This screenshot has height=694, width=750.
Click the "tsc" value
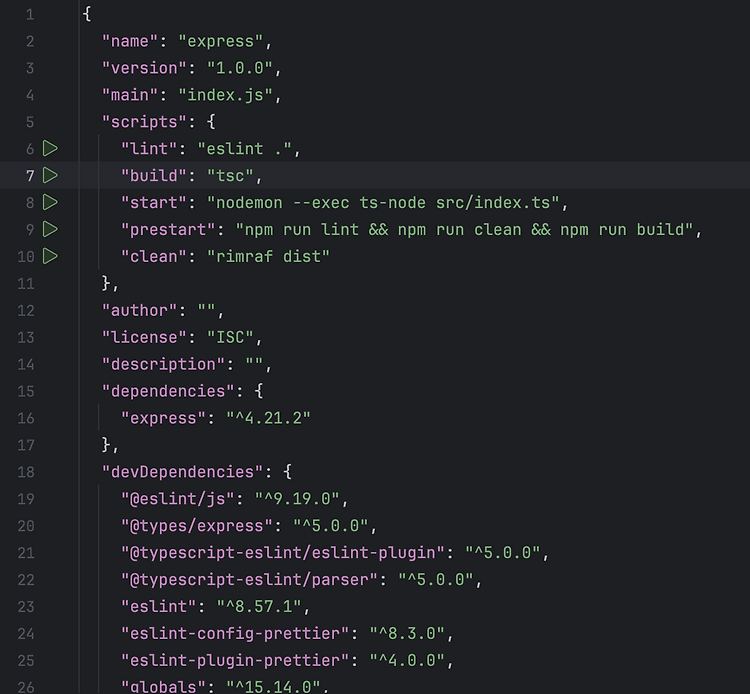point(230,176)
